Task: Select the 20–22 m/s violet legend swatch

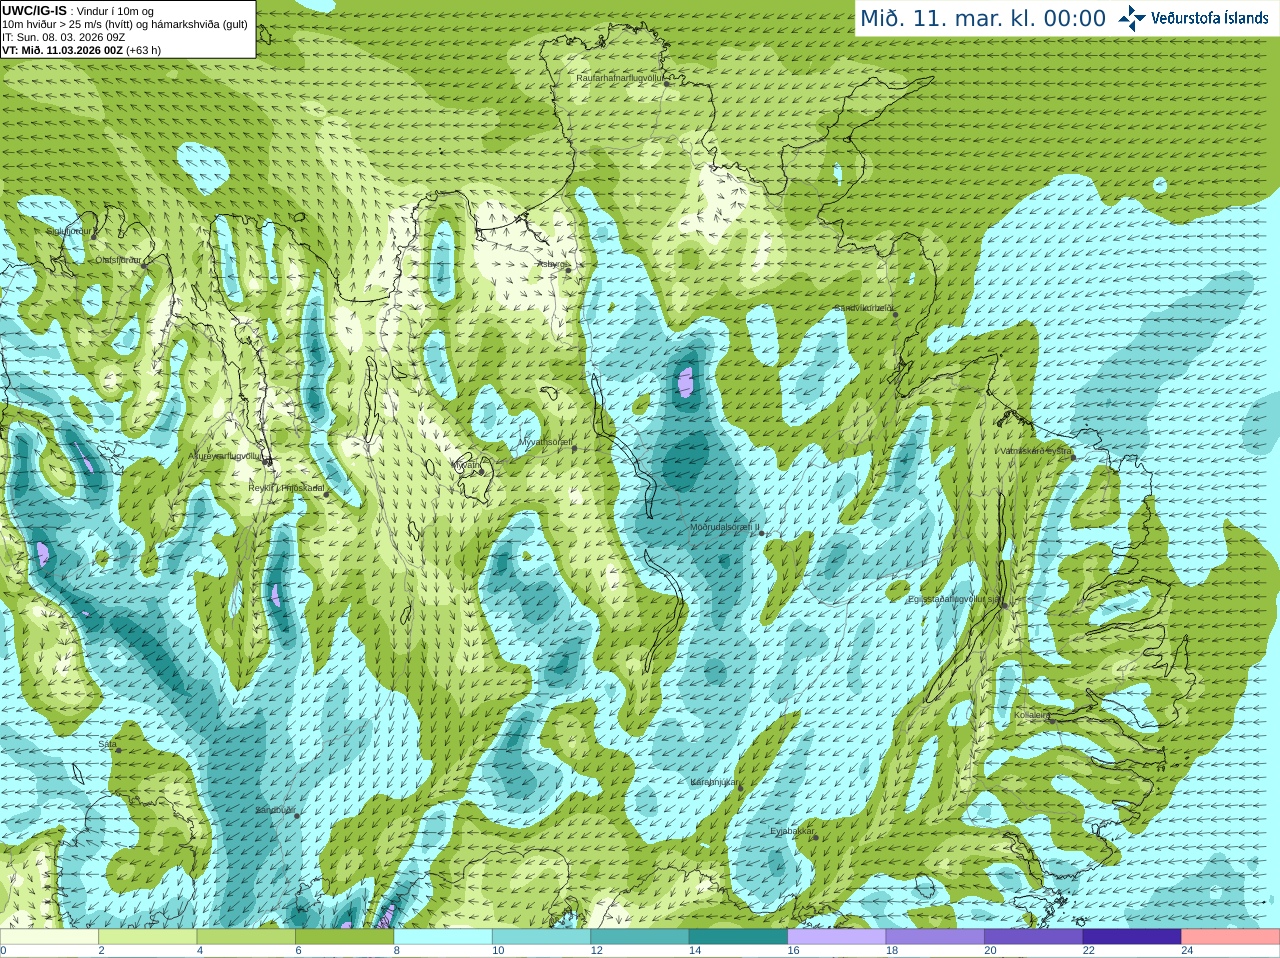Action: click(x=1034, y=937)
